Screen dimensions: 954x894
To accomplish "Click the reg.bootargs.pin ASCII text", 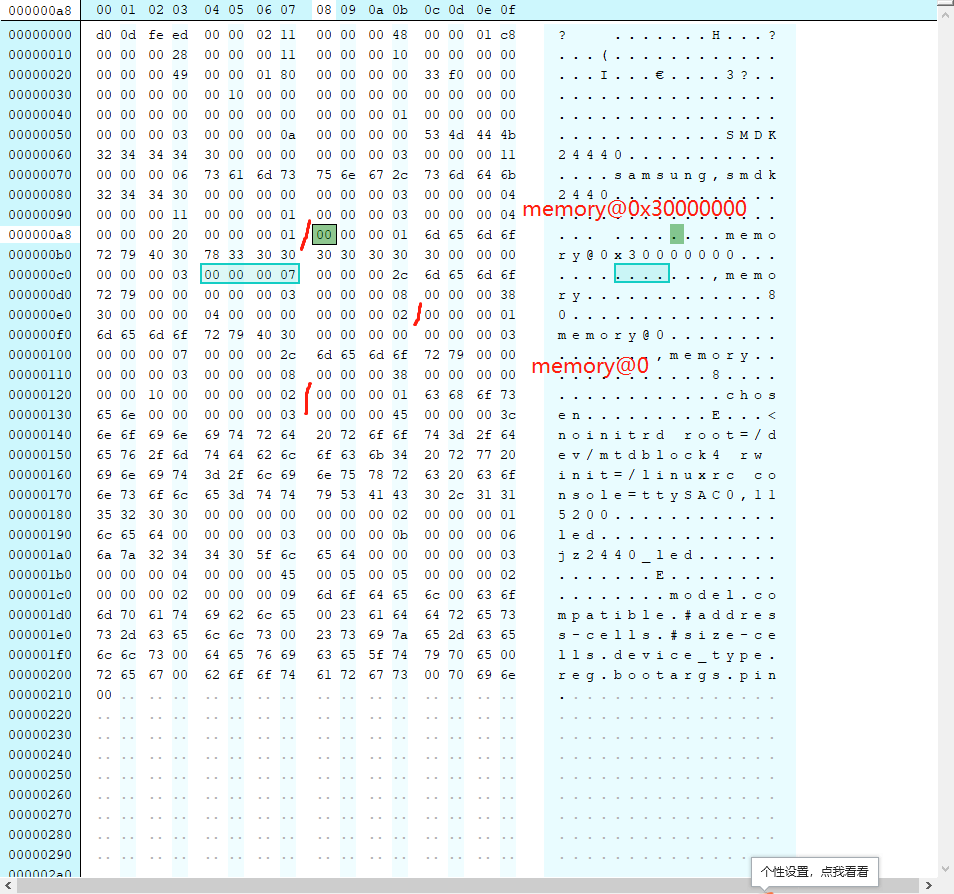I will 667,676.
